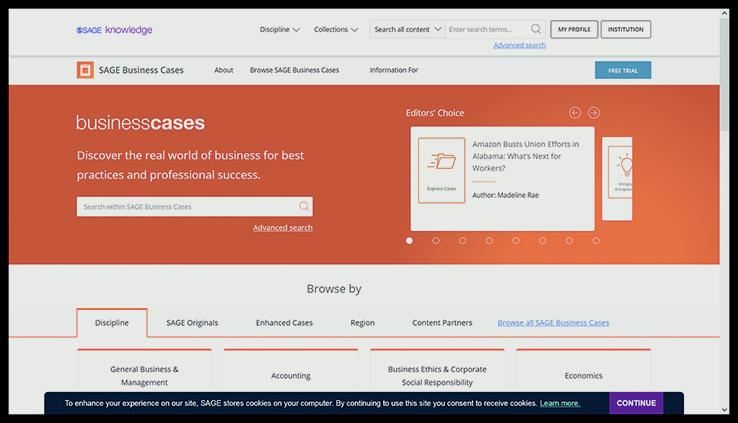Select the first carousel dot indicator
This screenshot has width=738, height=423.
[x=409, y=240]
